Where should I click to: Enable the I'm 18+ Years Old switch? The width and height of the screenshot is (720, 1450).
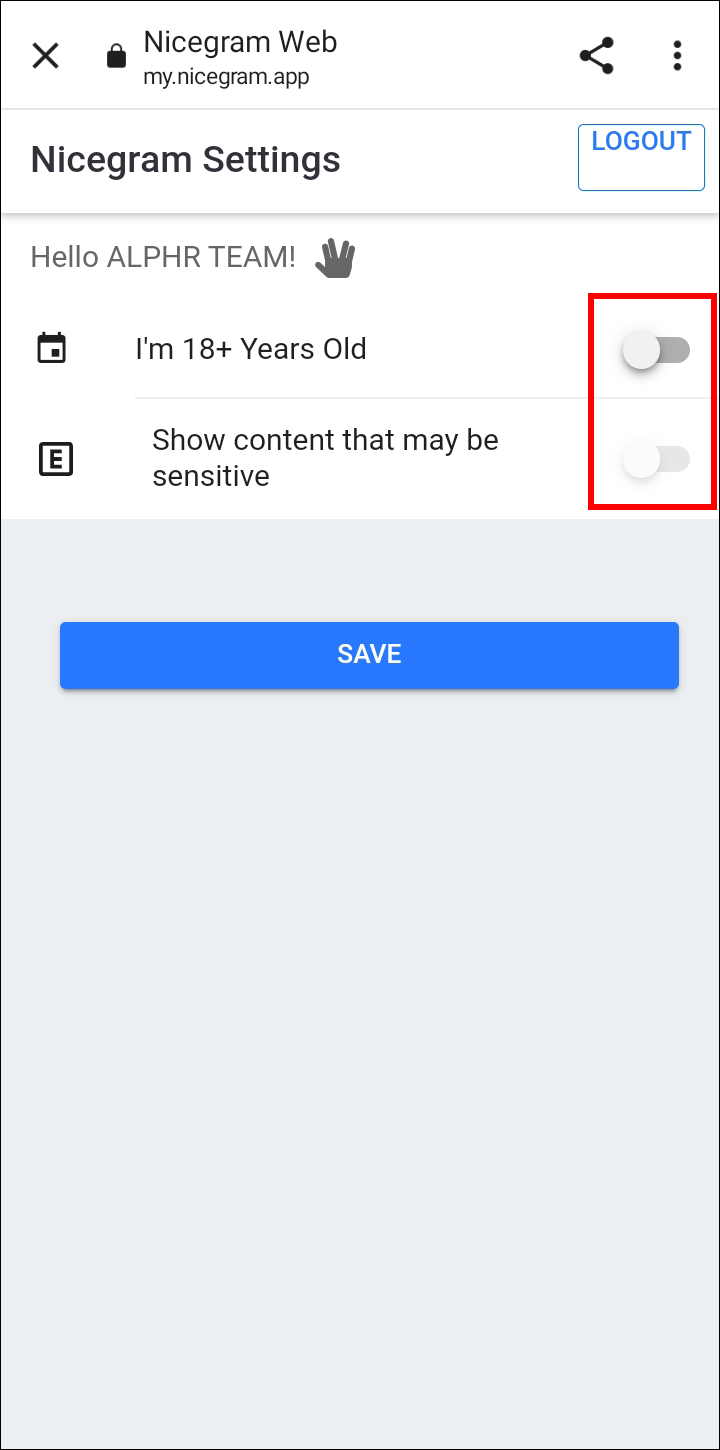point(656,350)
